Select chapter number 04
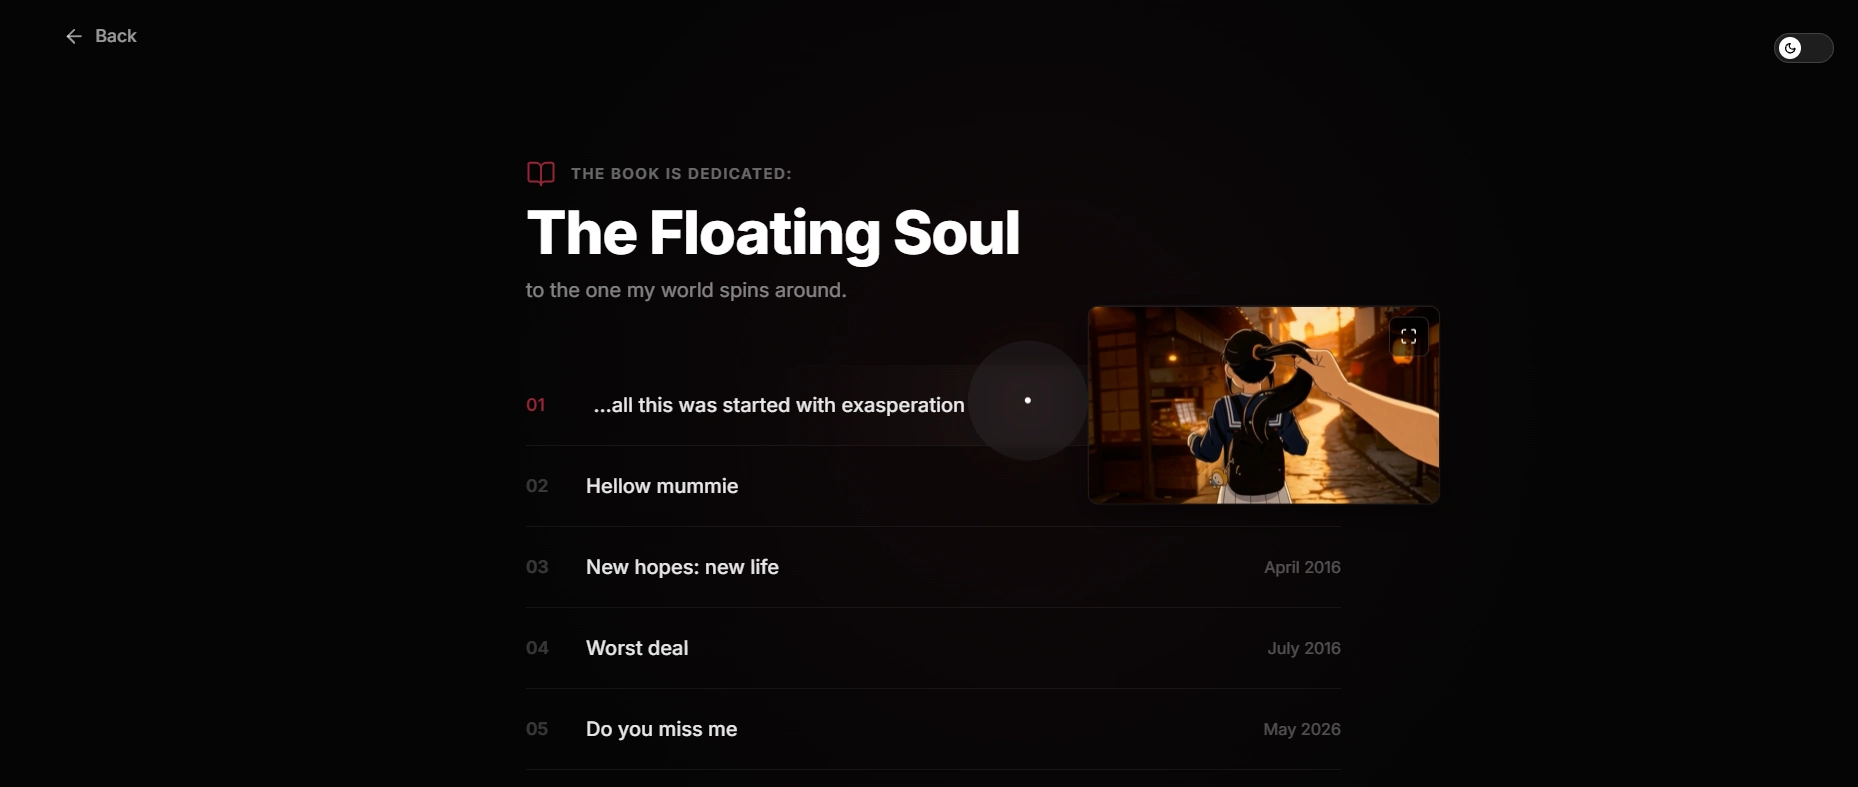The width and height of the screenshot is (1858, 787). tap(537, 648)
